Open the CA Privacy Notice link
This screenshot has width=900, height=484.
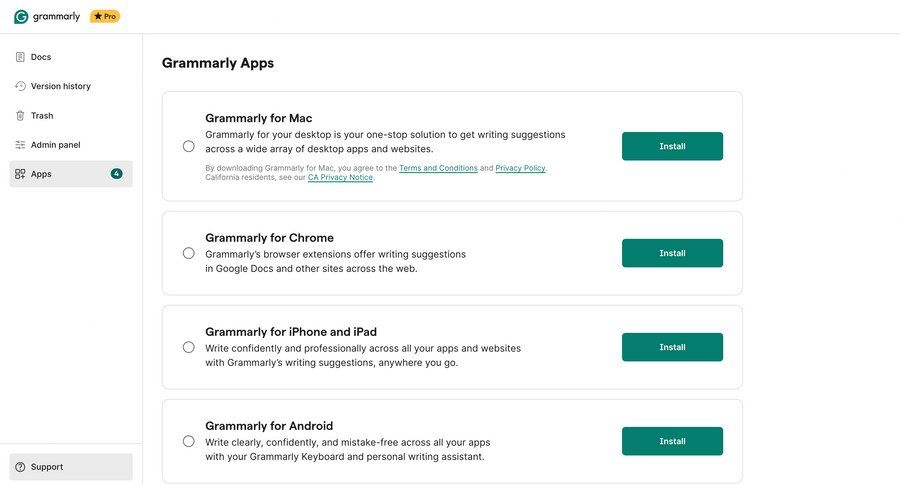point(340,177)
